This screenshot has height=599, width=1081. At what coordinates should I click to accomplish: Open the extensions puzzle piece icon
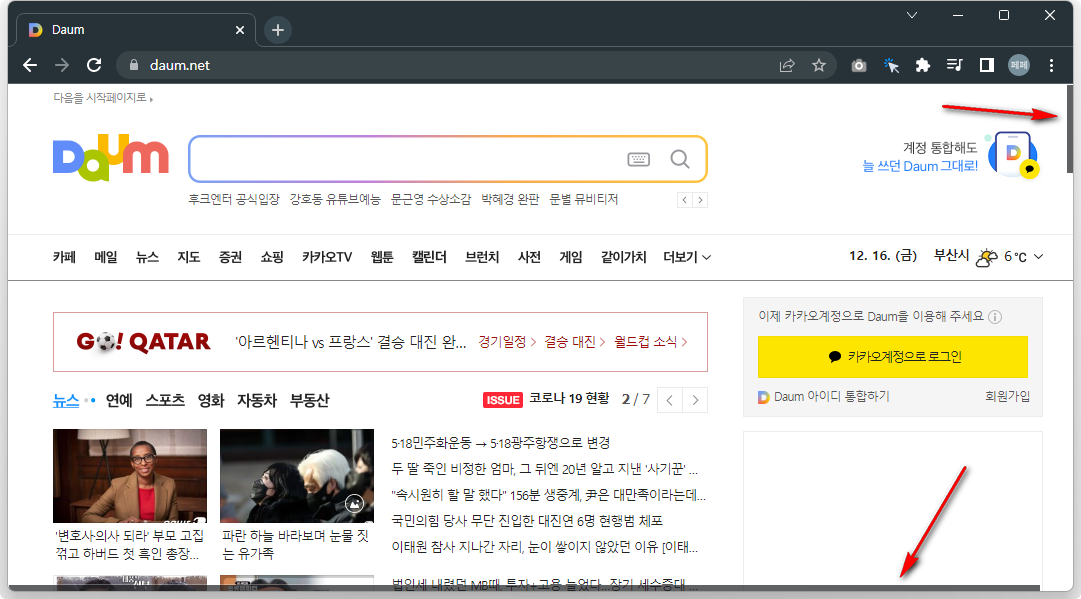[922, 65]
